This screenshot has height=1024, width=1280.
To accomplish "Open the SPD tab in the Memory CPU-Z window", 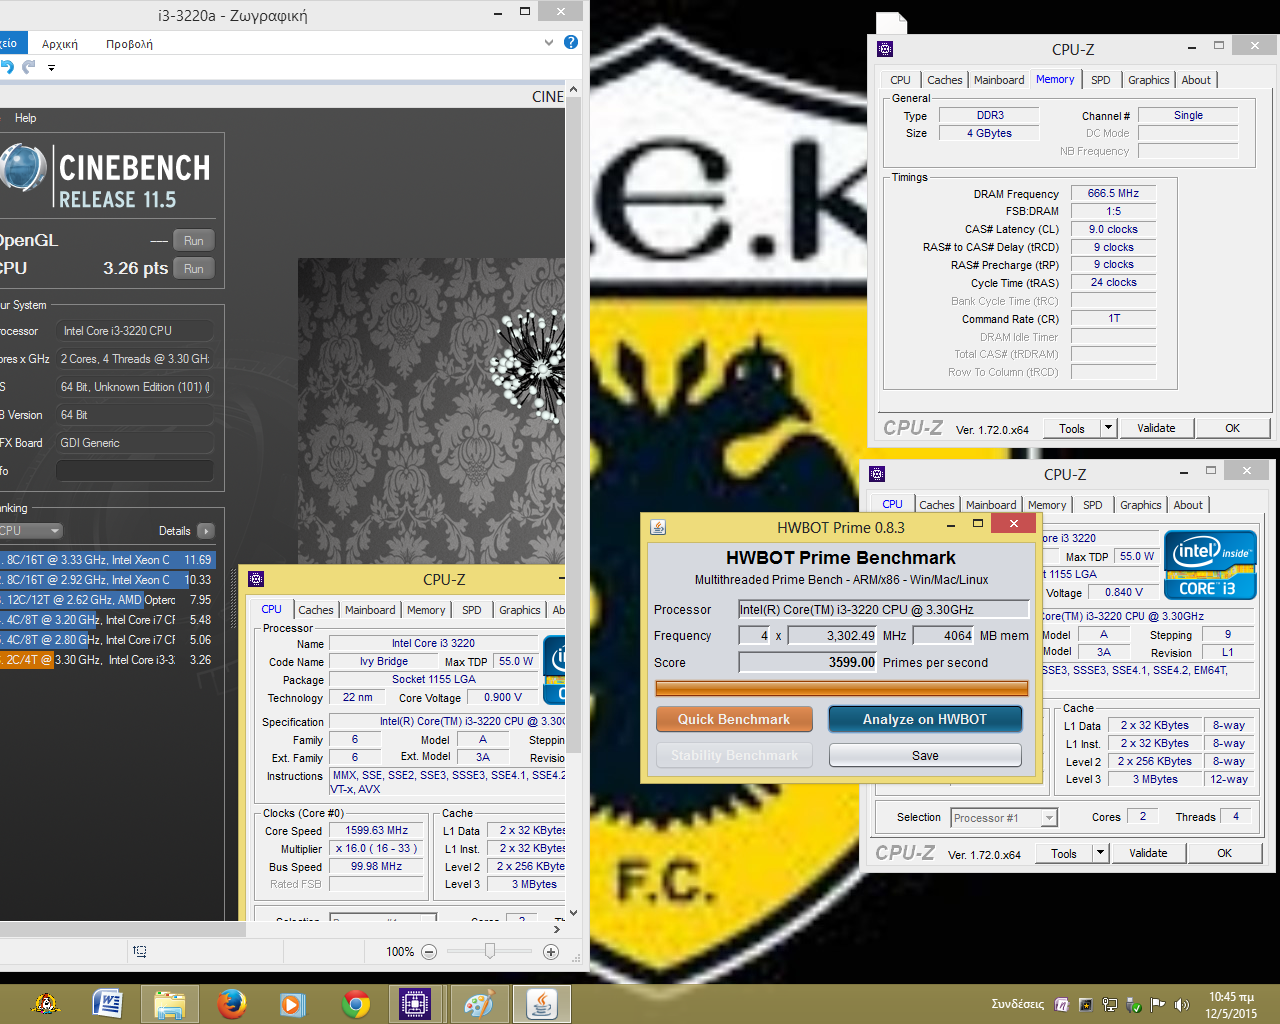I will coord(1100,80).
